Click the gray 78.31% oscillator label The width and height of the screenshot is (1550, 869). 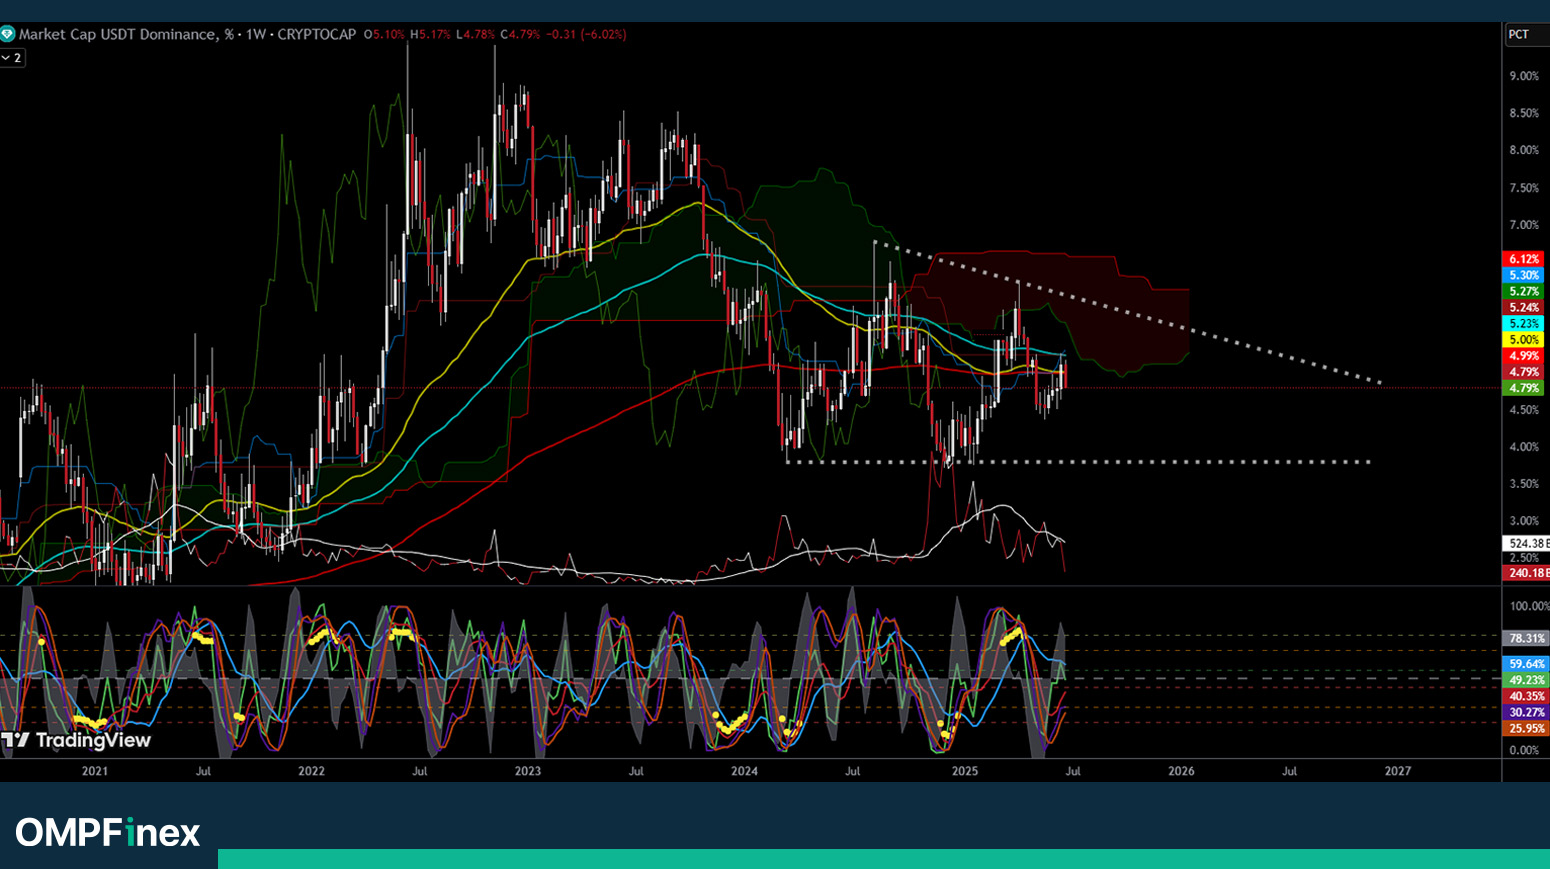click(1526, 638)
